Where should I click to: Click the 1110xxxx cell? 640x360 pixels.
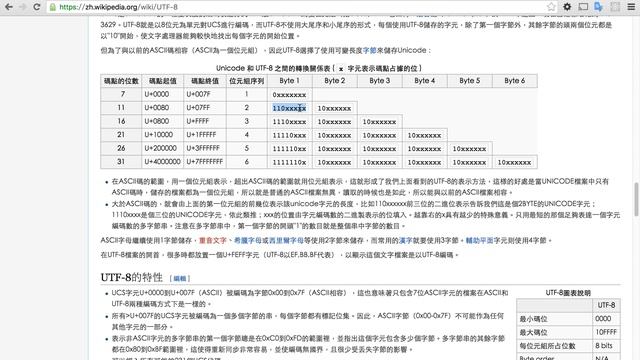[289, 122]
